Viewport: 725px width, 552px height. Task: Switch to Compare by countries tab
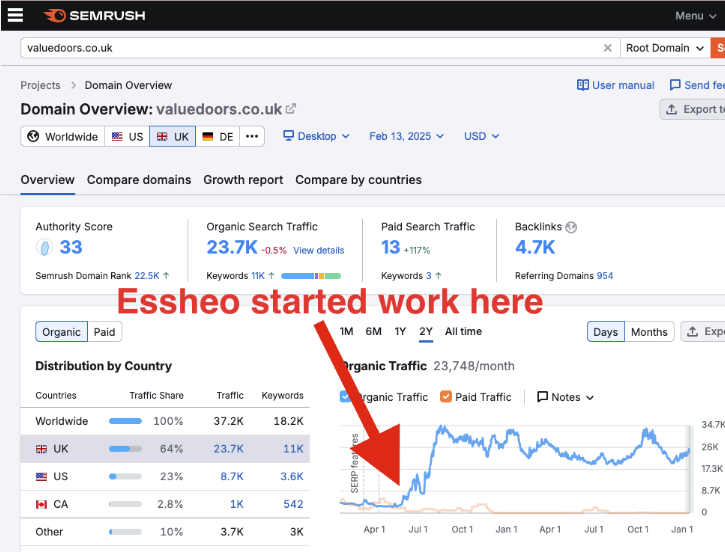pyautogui.click(x=358, y=180)
